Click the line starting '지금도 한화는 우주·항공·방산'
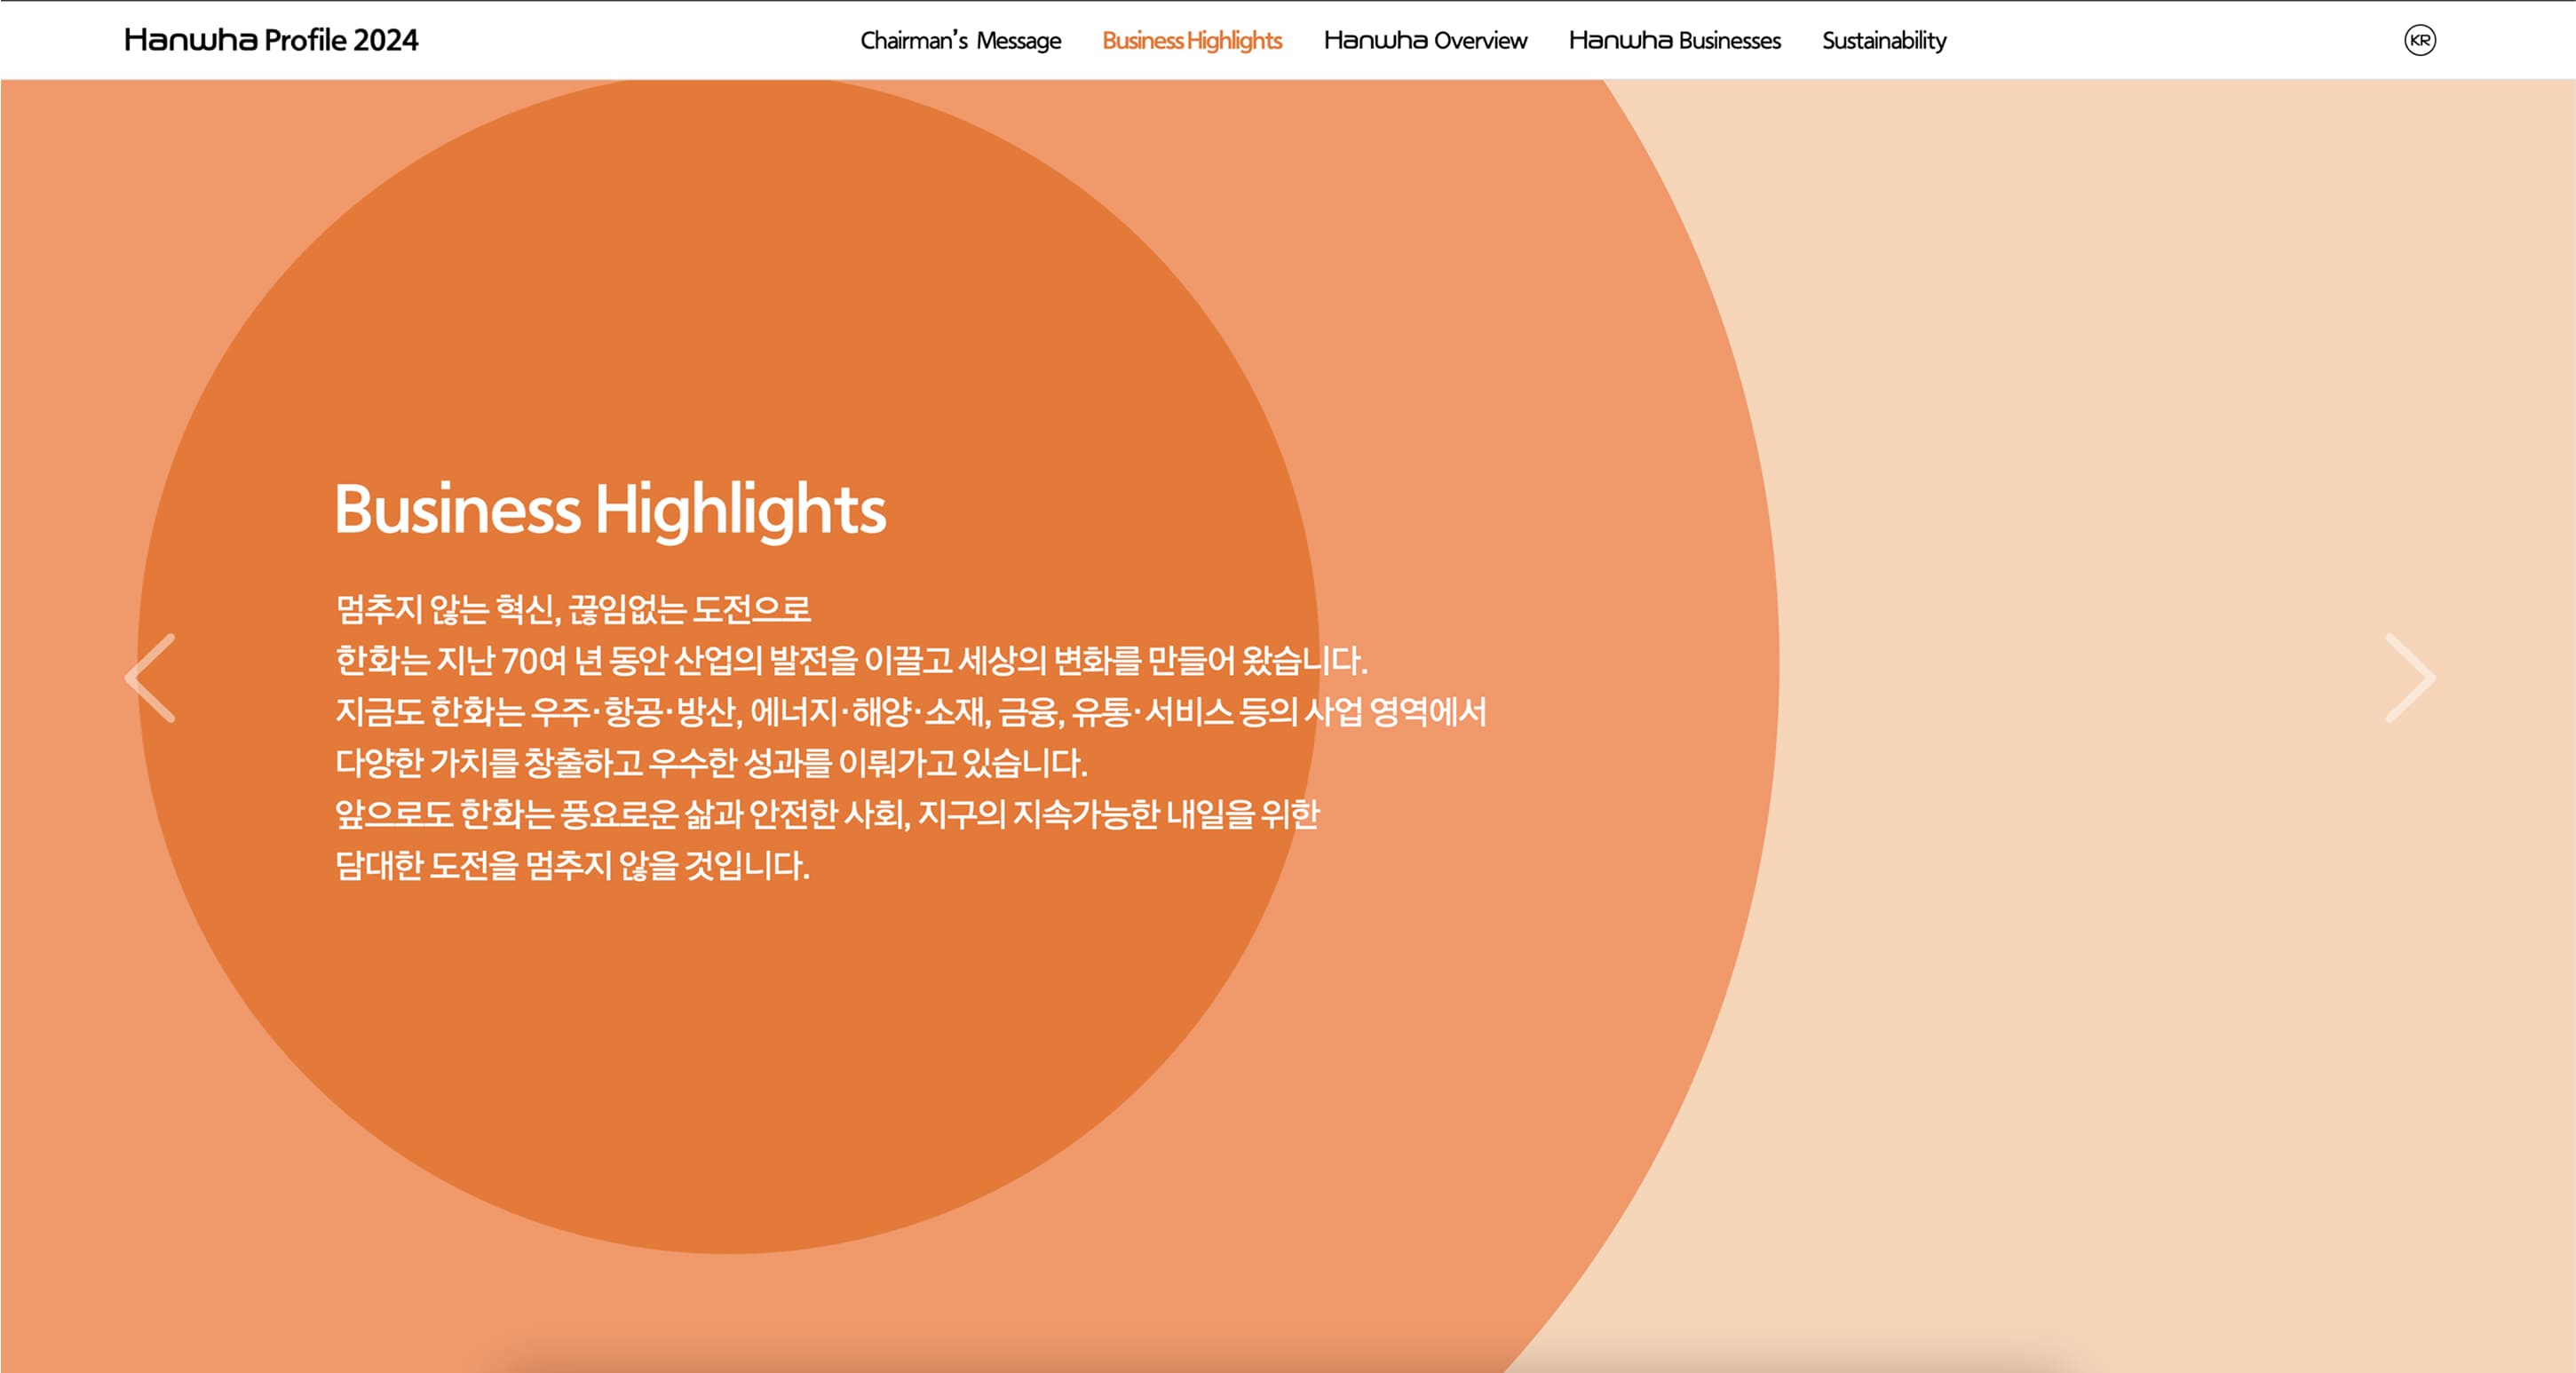Screen dimensions: 2576x1373 911,711
